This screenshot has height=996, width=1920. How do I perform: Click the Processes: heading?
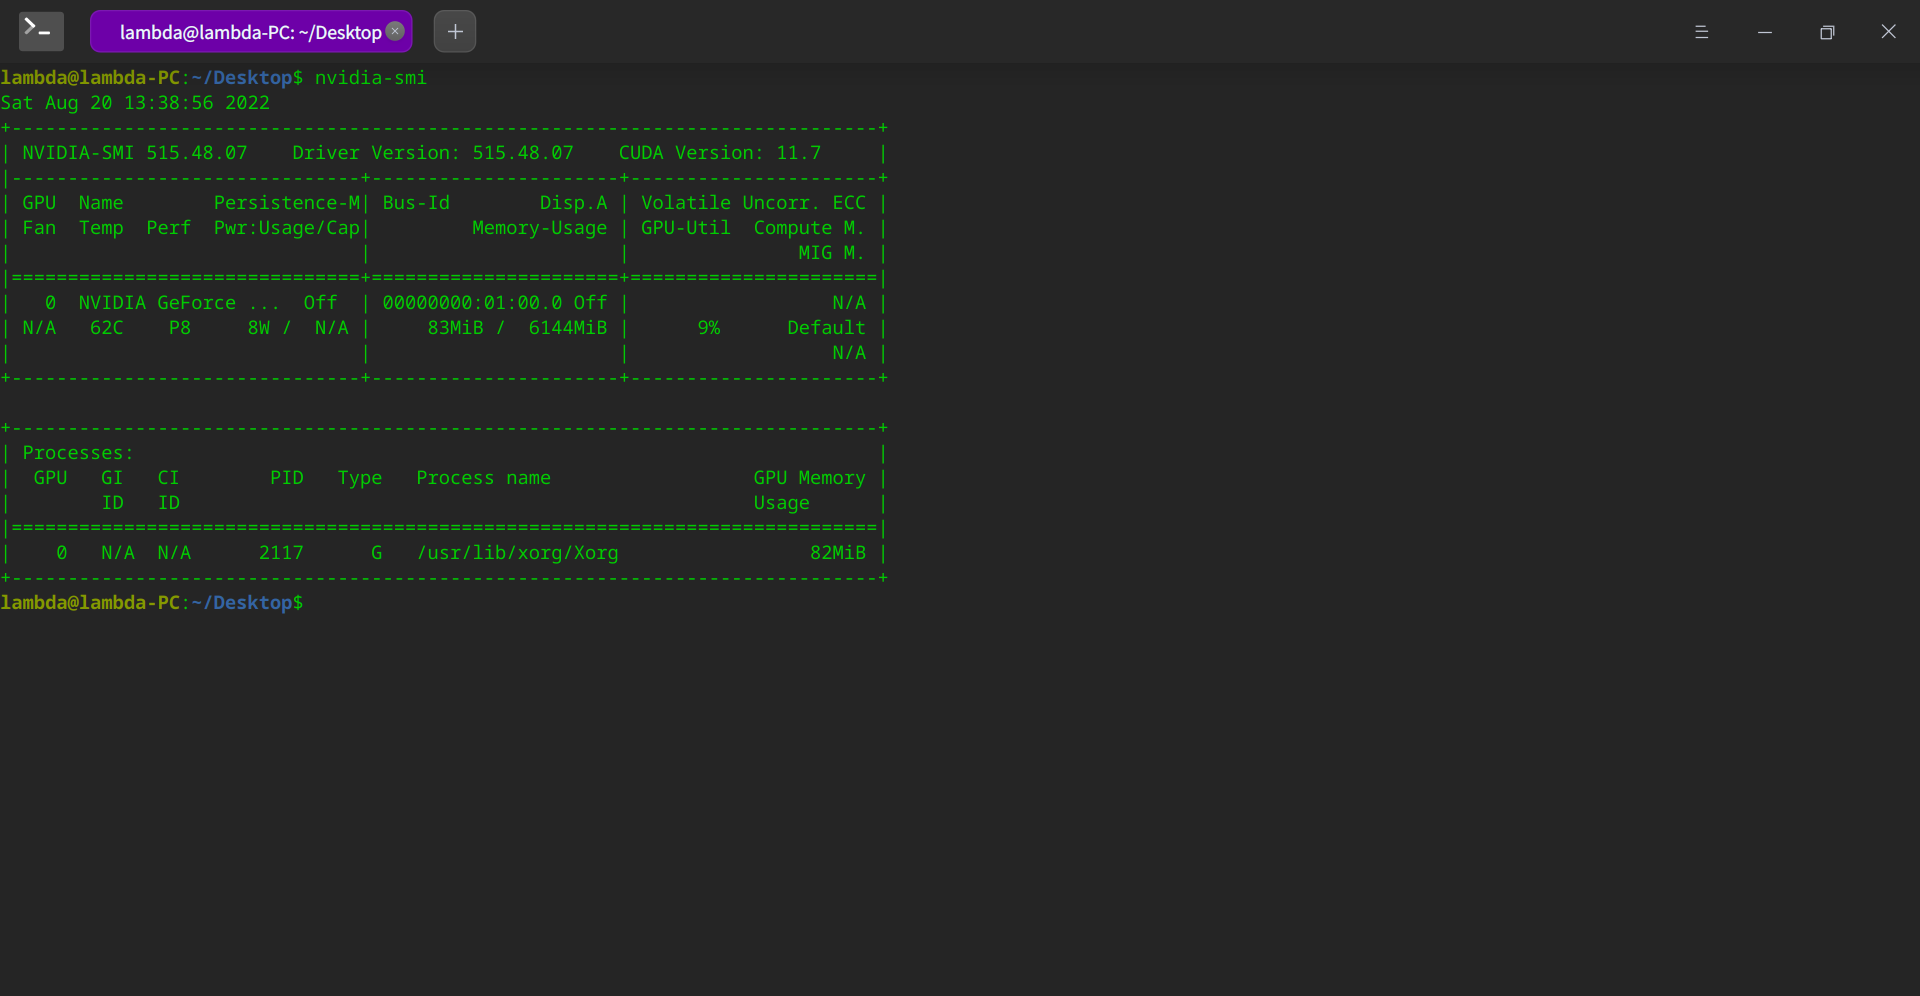click(x=78, y=453)
